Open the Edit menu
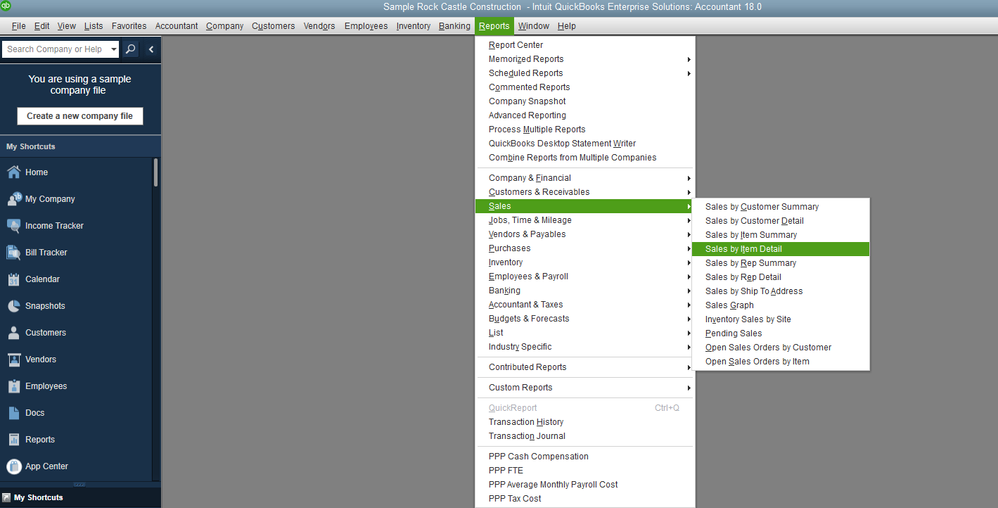 pyautogui.click(x=42, y=26)
